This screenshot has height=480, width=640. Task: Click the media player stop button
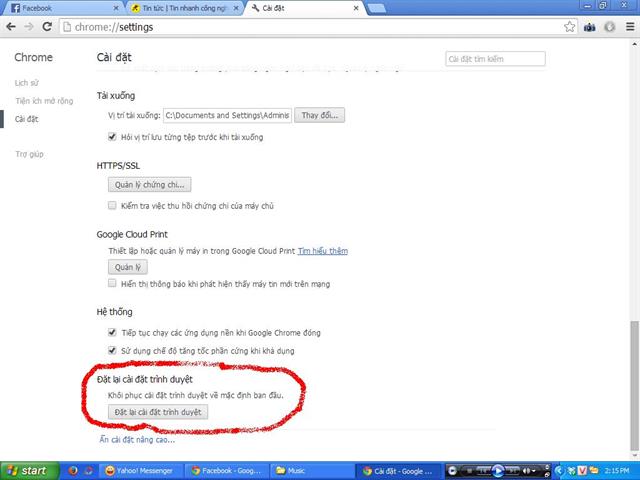(x=469, y=471)
